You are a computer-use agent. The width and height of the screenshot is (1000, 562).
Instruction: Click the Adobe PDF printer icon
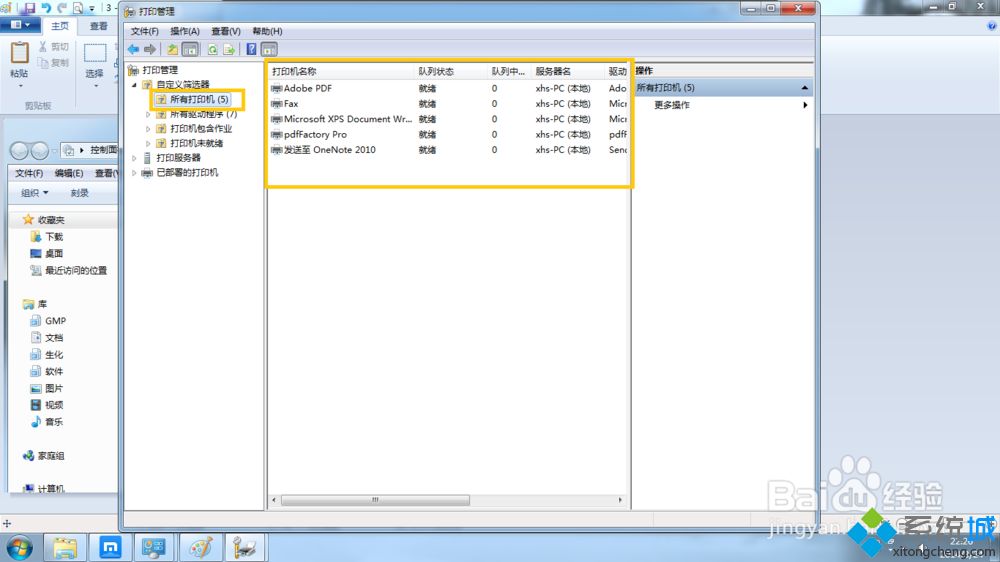277,88
